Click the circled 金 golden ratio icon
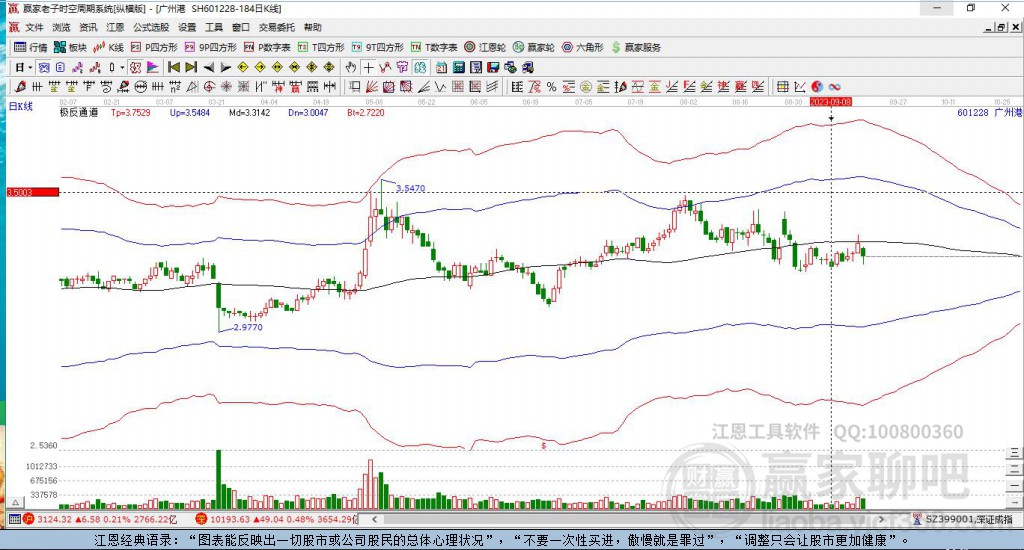 click(586, 86)
